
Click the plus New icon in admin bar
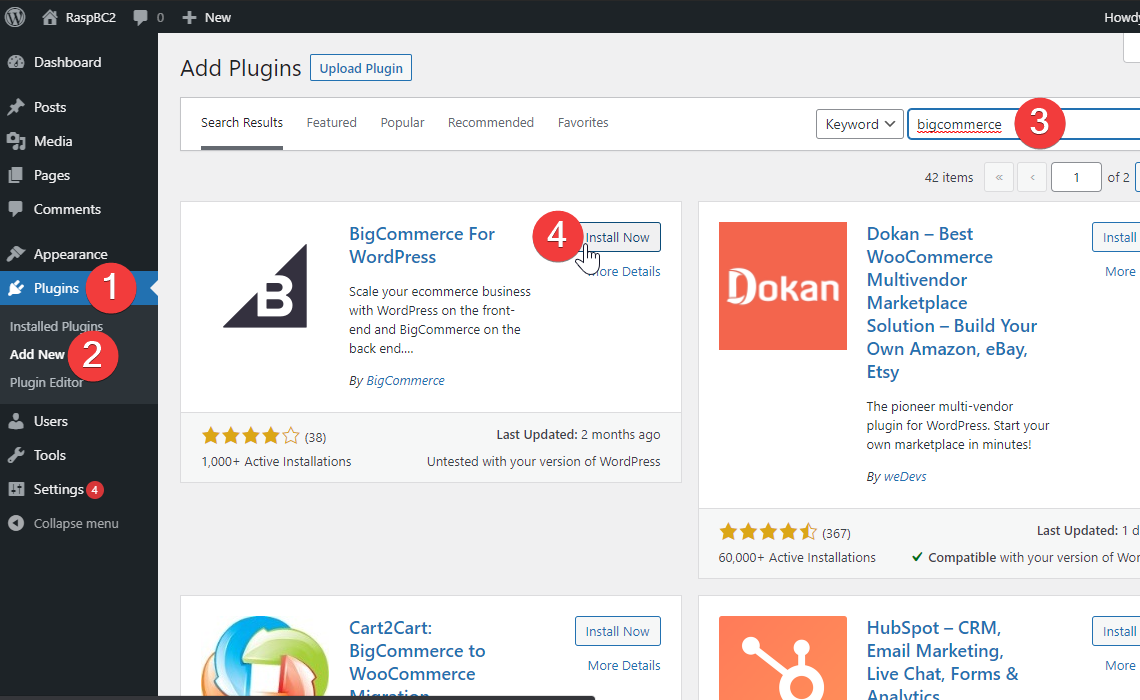click(x=190, y=17)
